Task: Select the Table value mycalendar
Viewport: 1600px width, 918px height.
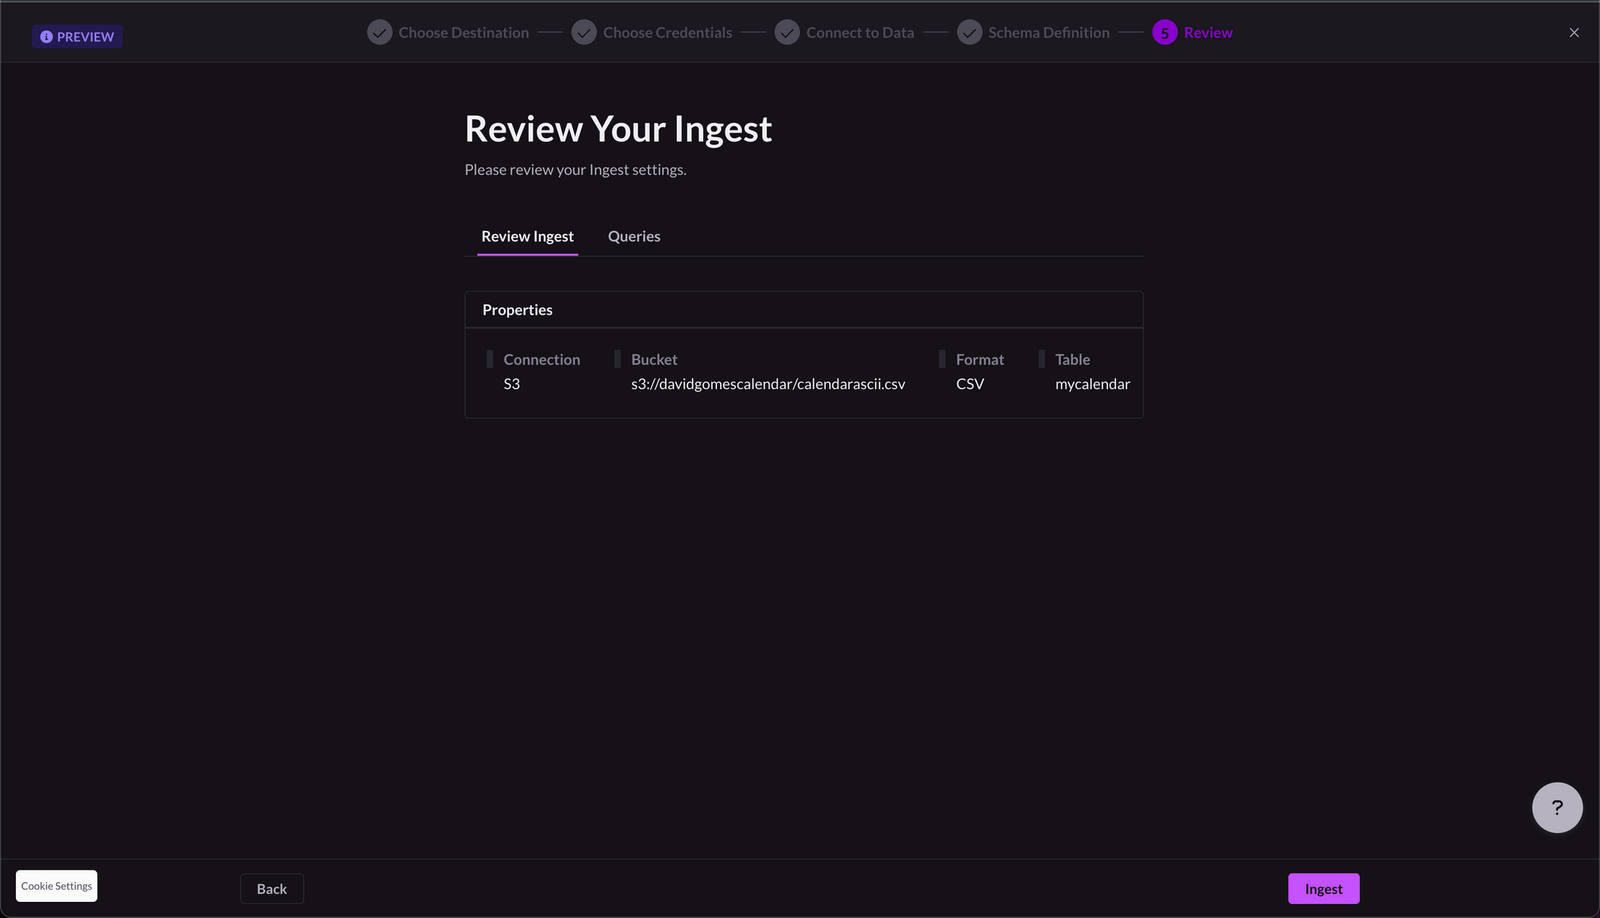Action: click(1092, 383)
